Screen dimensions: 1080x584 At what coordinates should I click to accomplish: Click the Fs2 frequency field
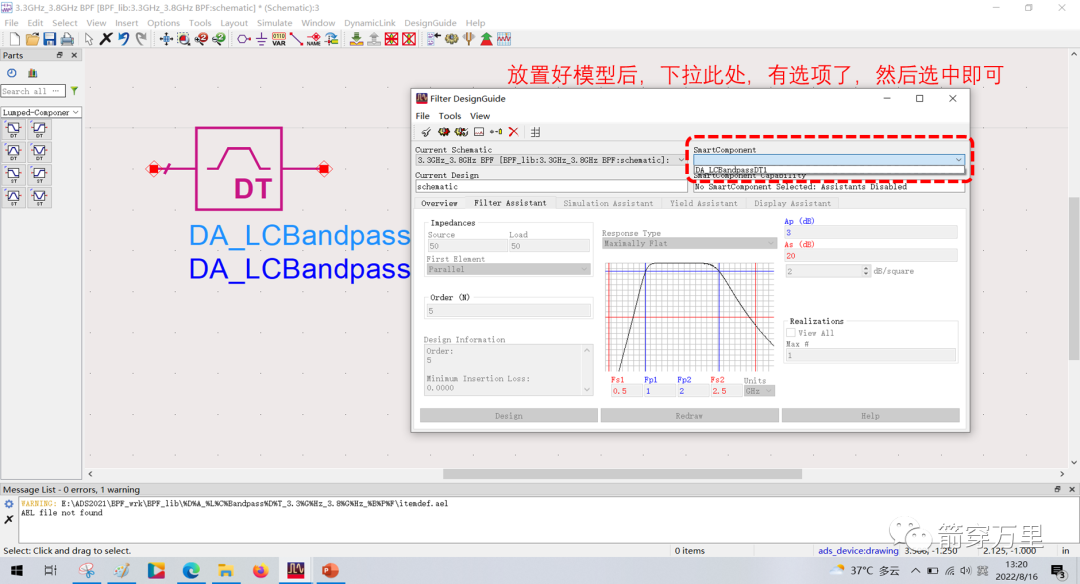coord(725,390)
